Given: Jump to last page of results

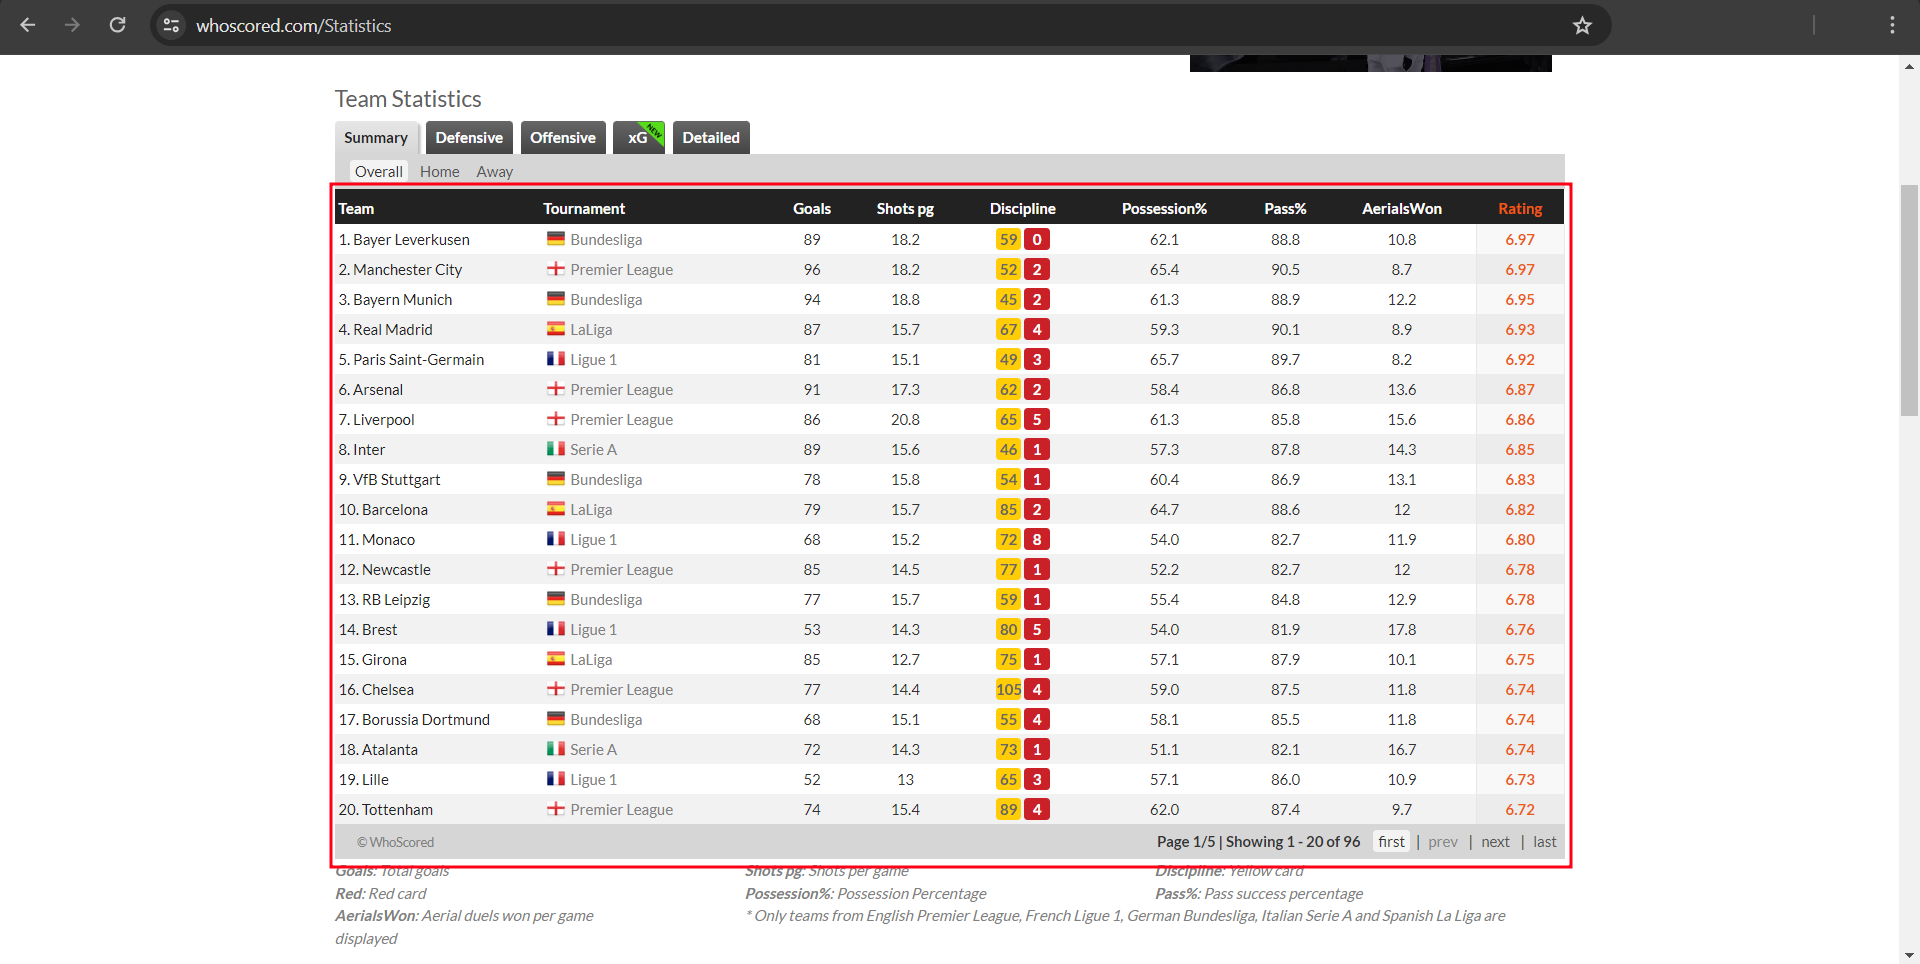Looking at the screenshot, I should point(1545,842).
